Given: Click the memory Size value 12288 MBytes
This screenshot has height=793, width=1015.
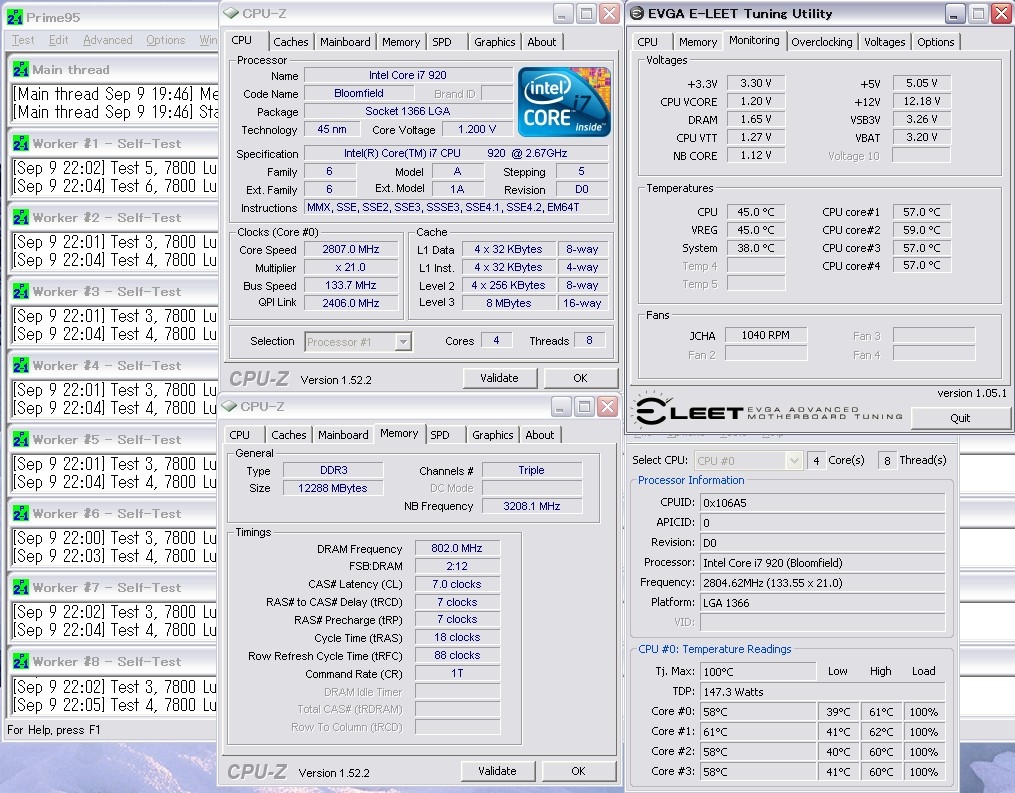Looking at the screenshot, I should (333, 488).
